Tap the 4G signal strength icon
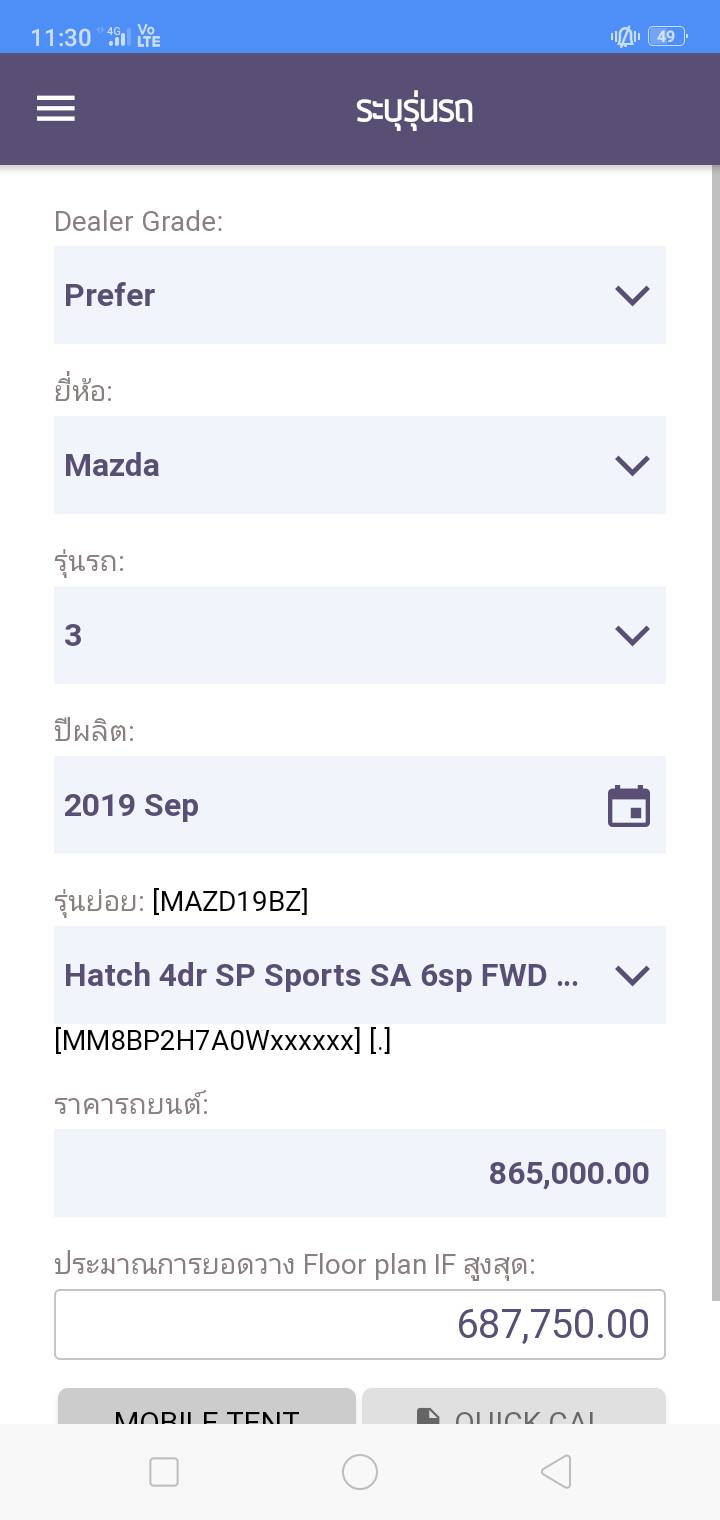 [117, 37]
